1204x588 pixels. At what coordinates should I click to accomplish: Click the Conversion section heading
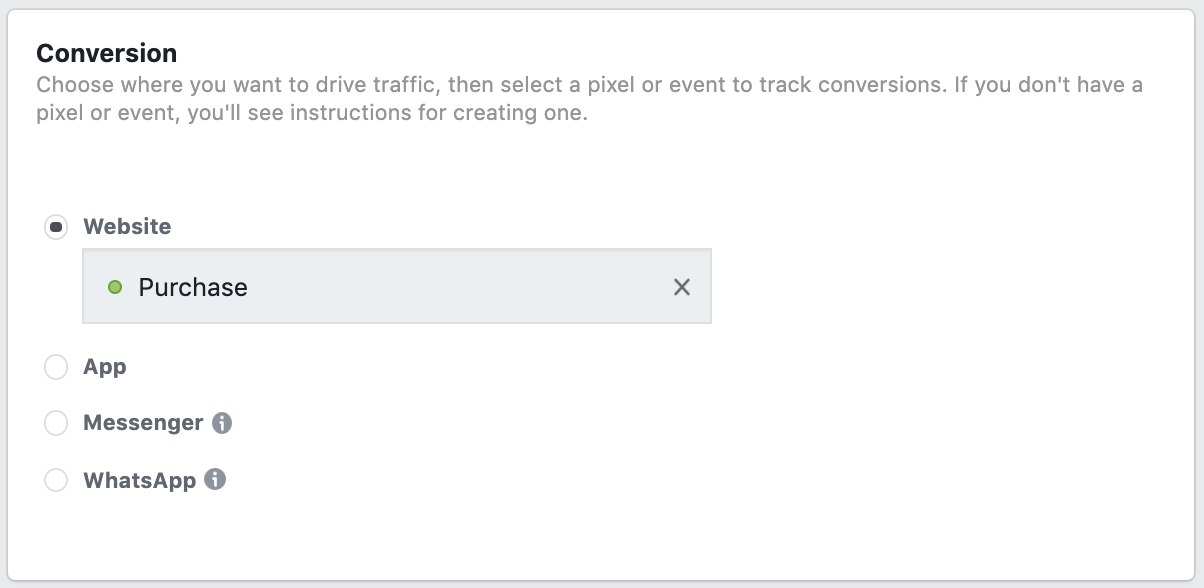click(106, 53)
